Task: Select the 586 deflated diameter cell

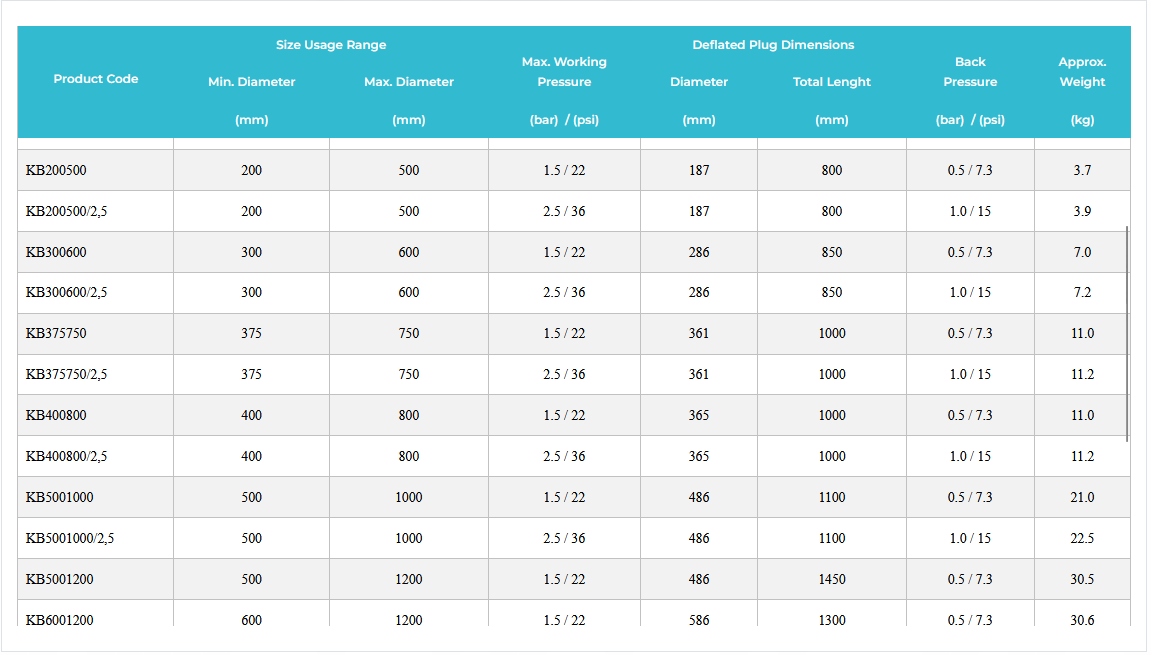Action: pos(699,620)
